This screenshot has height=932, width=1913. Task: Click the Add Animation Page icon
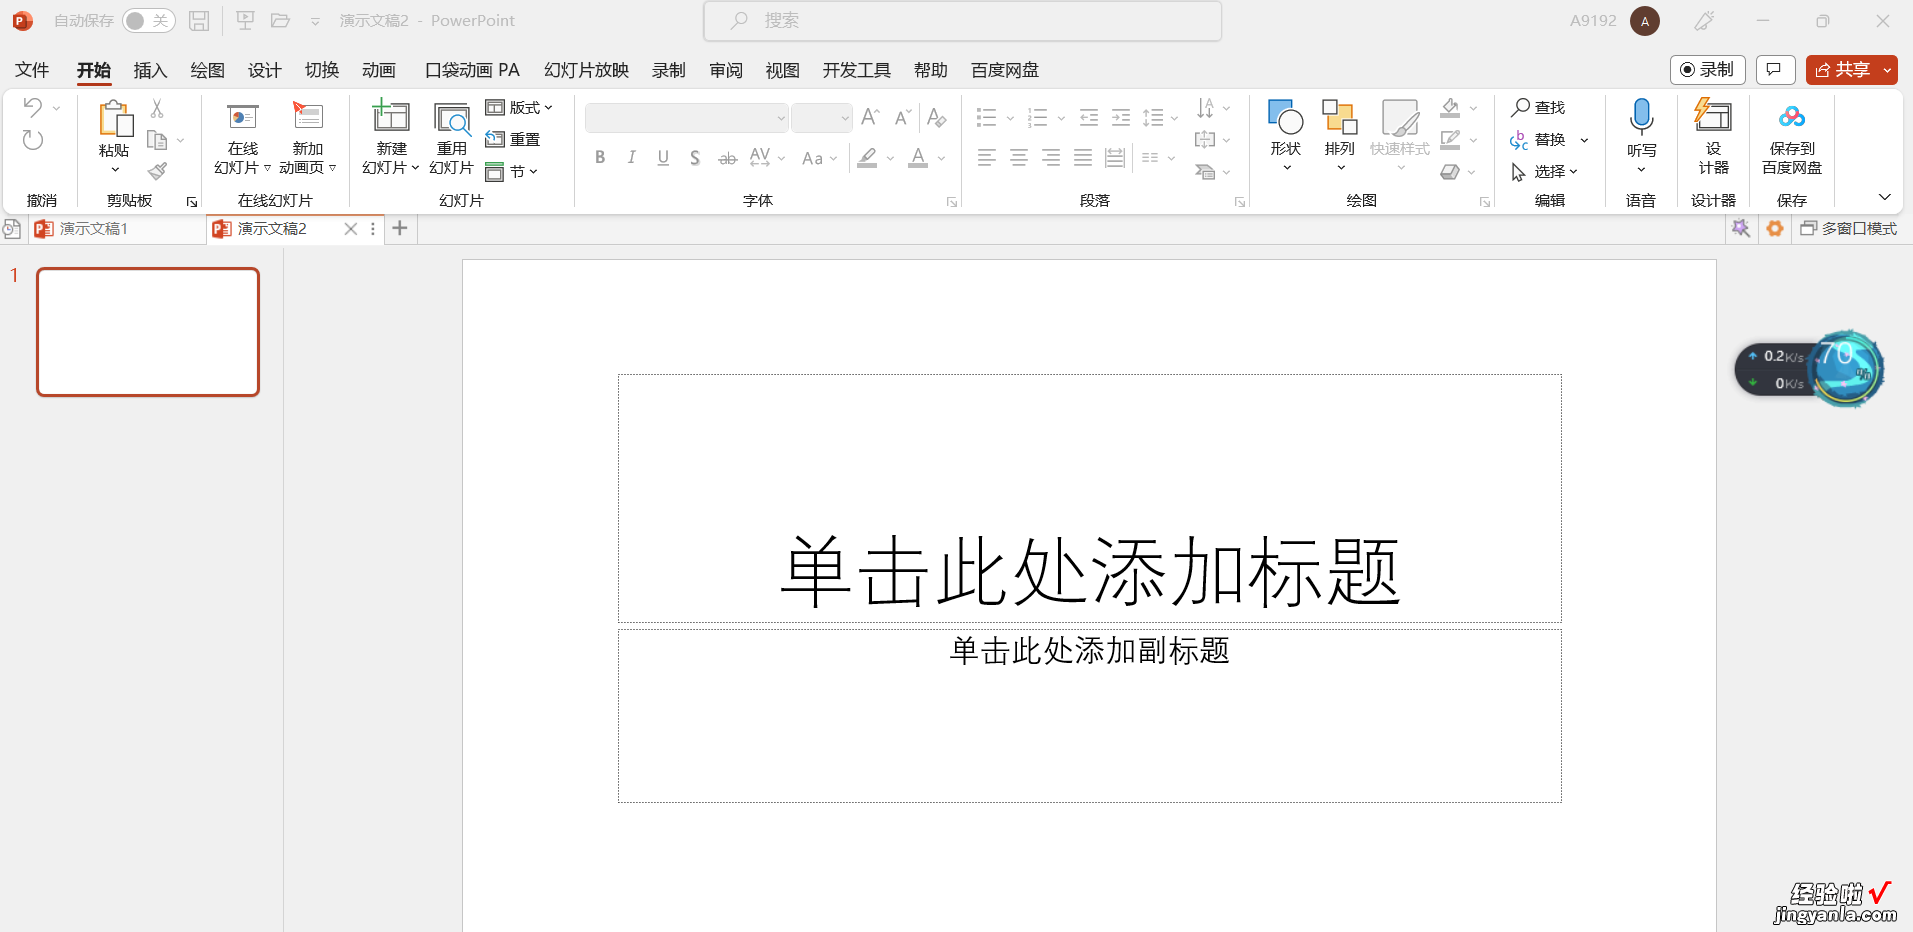coord(308,117)
